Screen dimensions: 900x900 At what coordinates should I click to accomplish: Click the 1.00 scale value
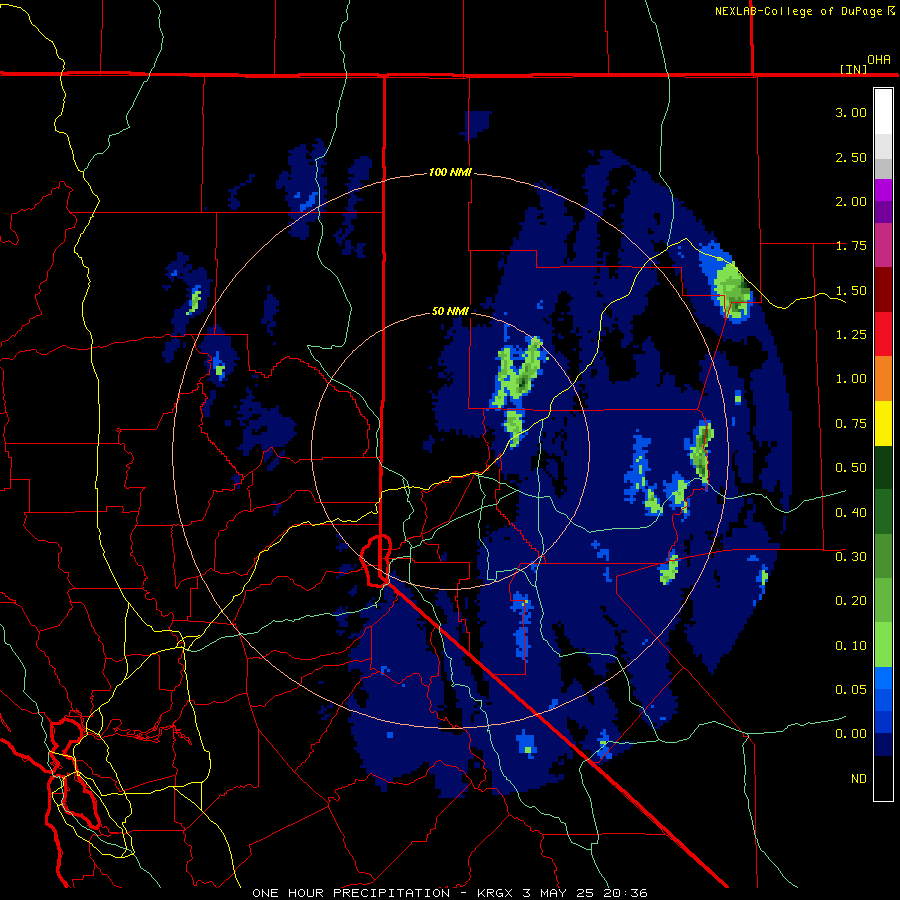[x=851, y=379]
